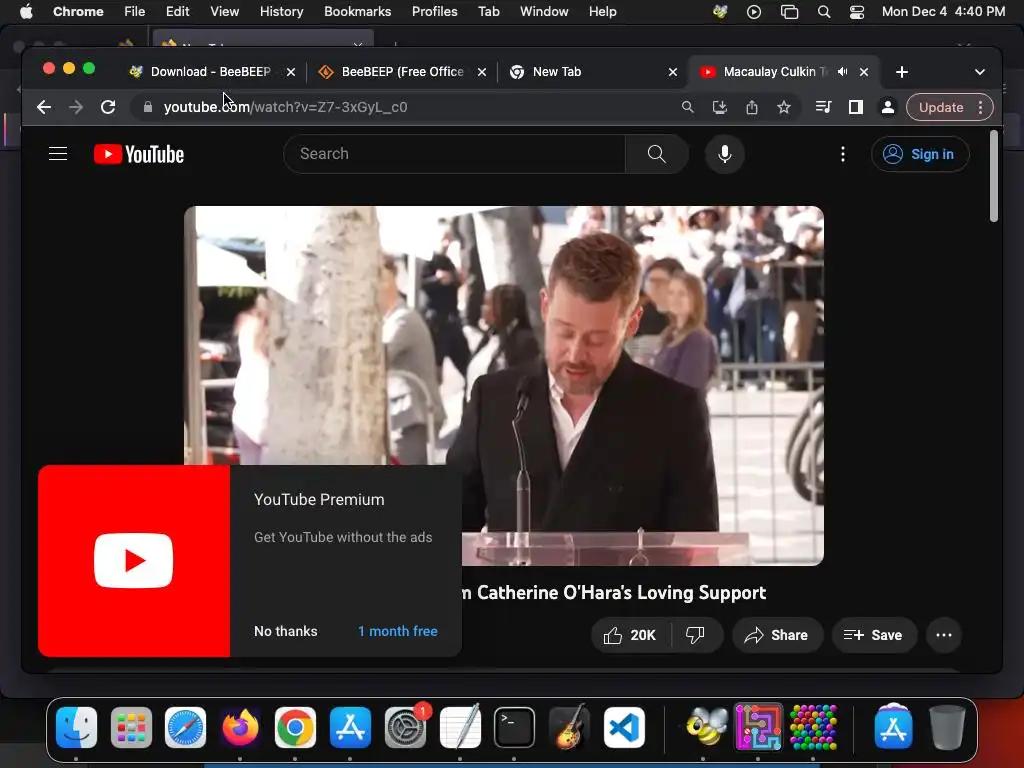Viewport: 1024px width, 768px height.
Task: Launch Firefox from the Dock
Action: point(240,727)
